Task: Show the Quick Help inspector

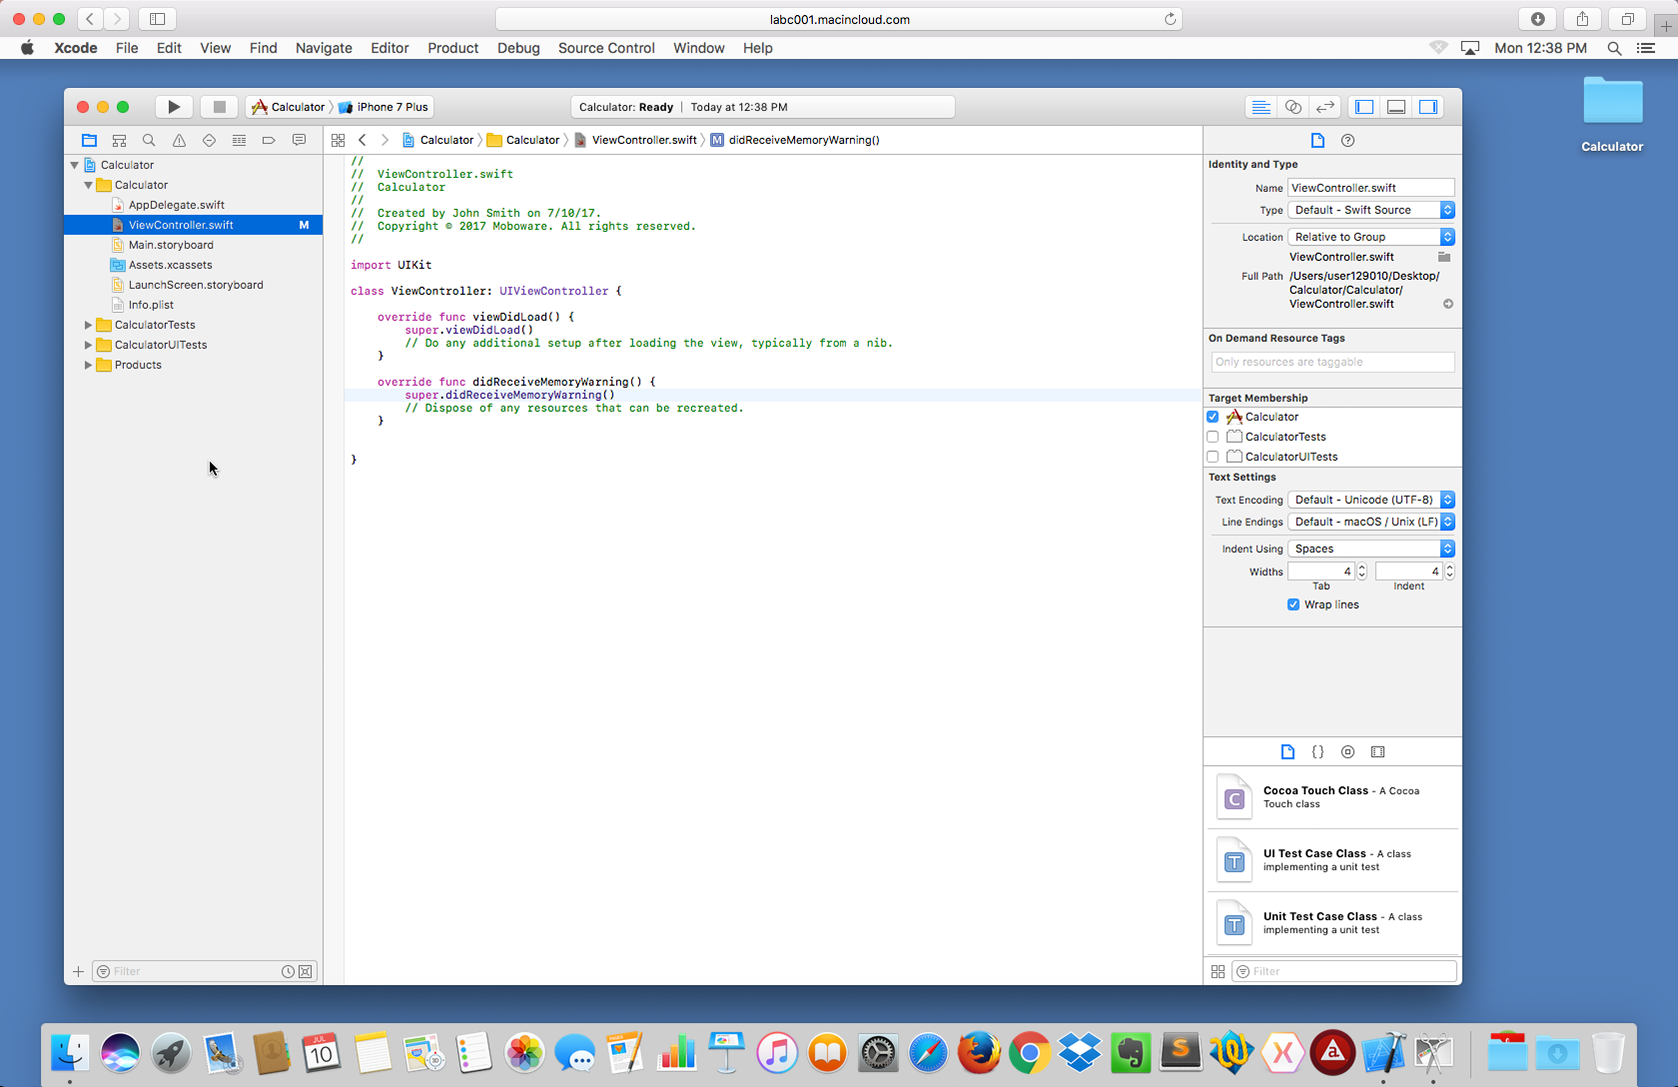Action: click(1348, 141)
